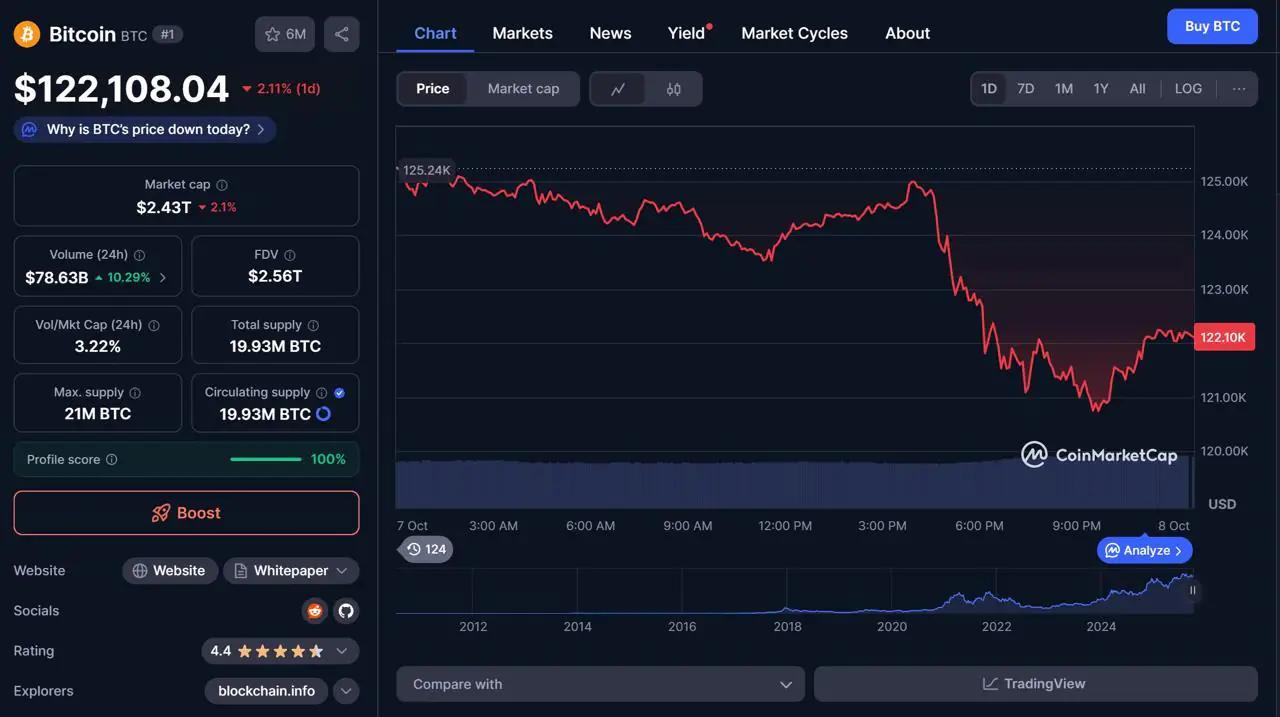Screen dimensions: 1280x717
Task: Click the Buy BTC button
Action: coord(1212,27)
